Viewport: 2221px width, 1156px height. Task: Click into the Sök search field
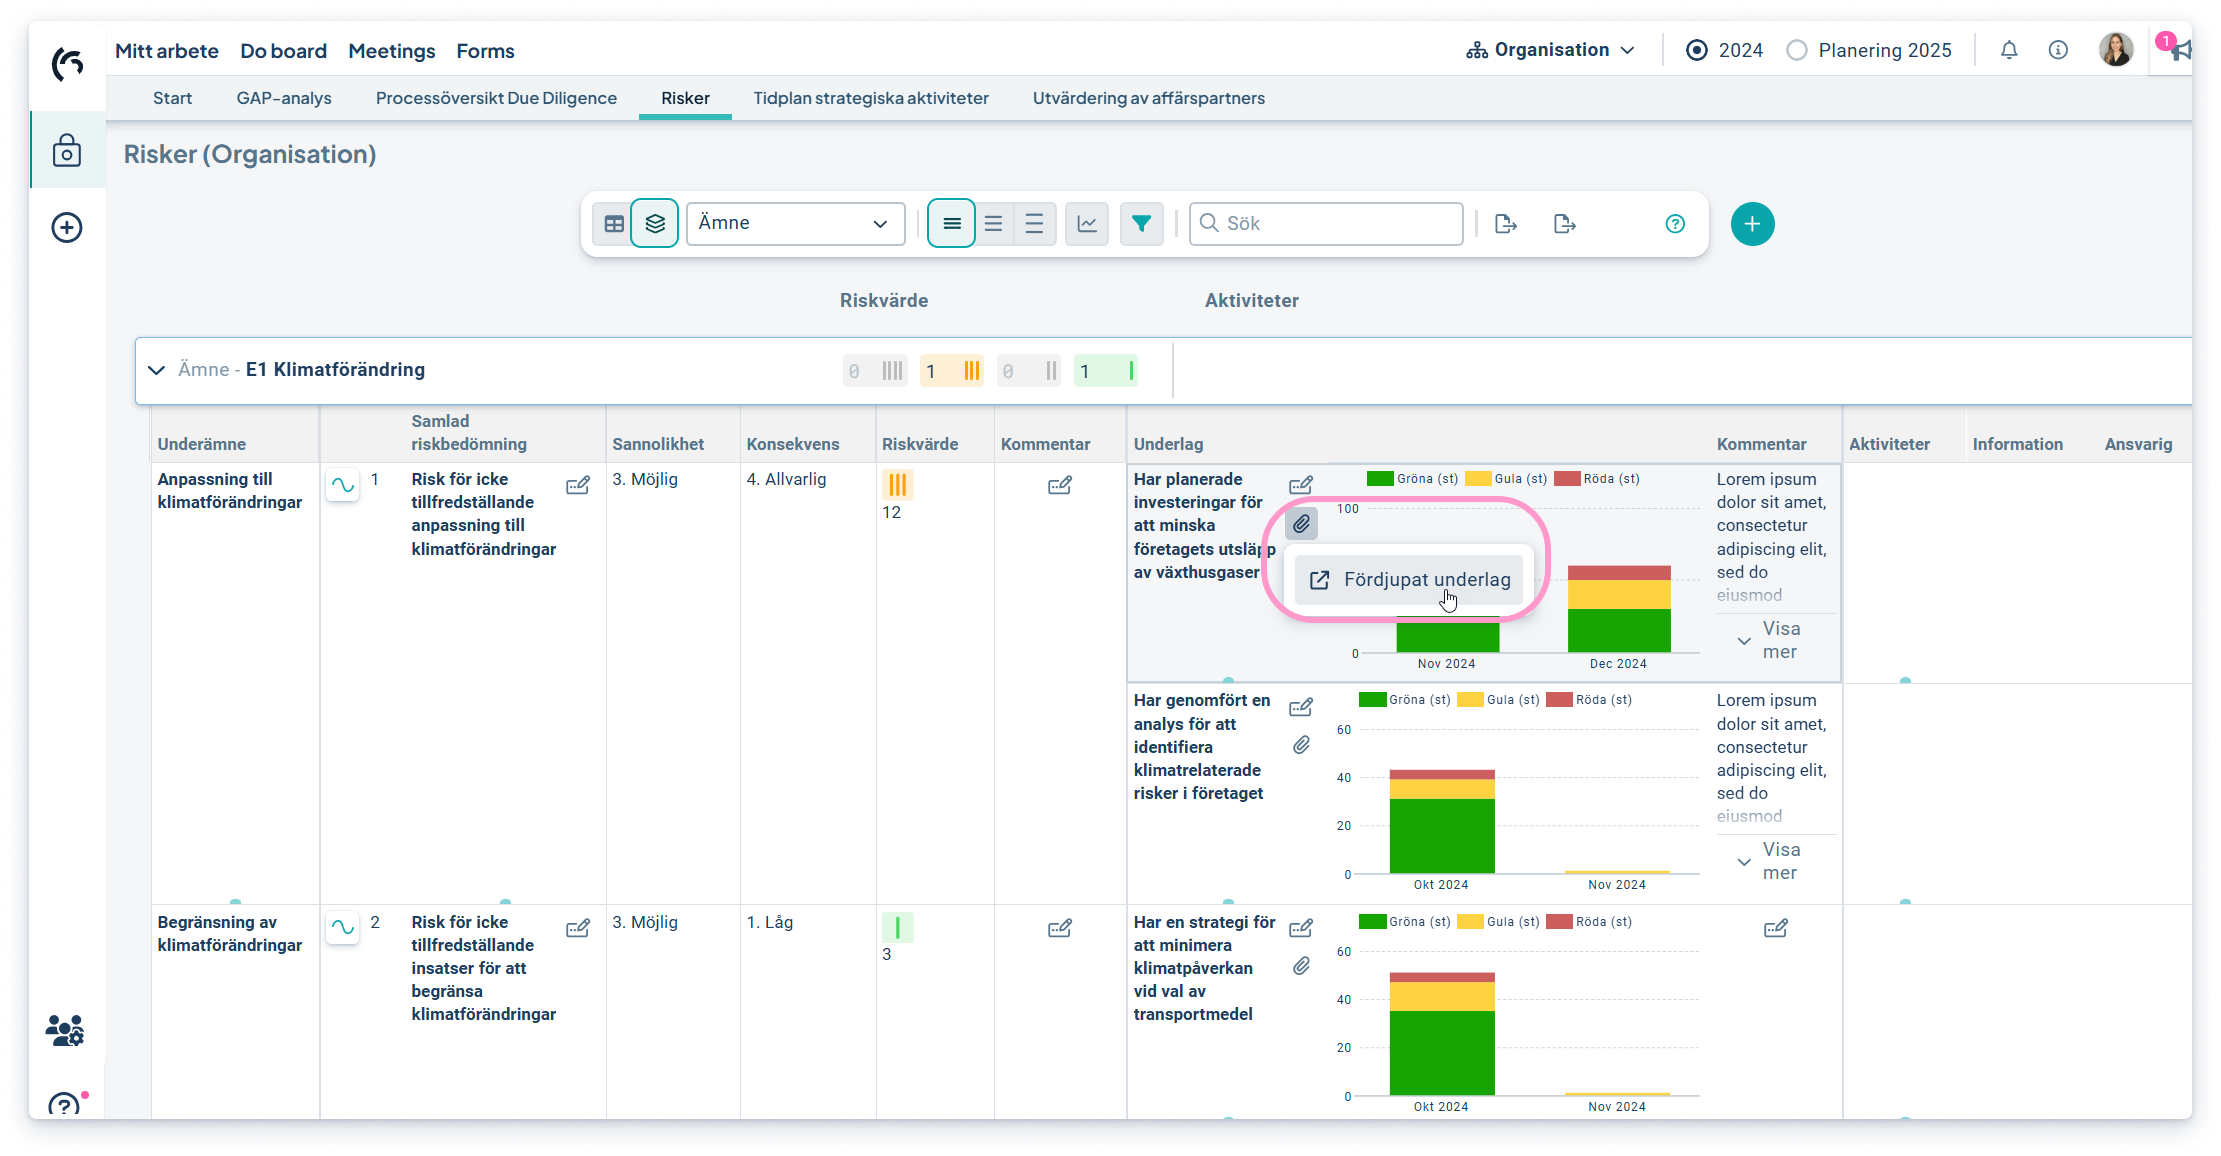pos(1326,223)
